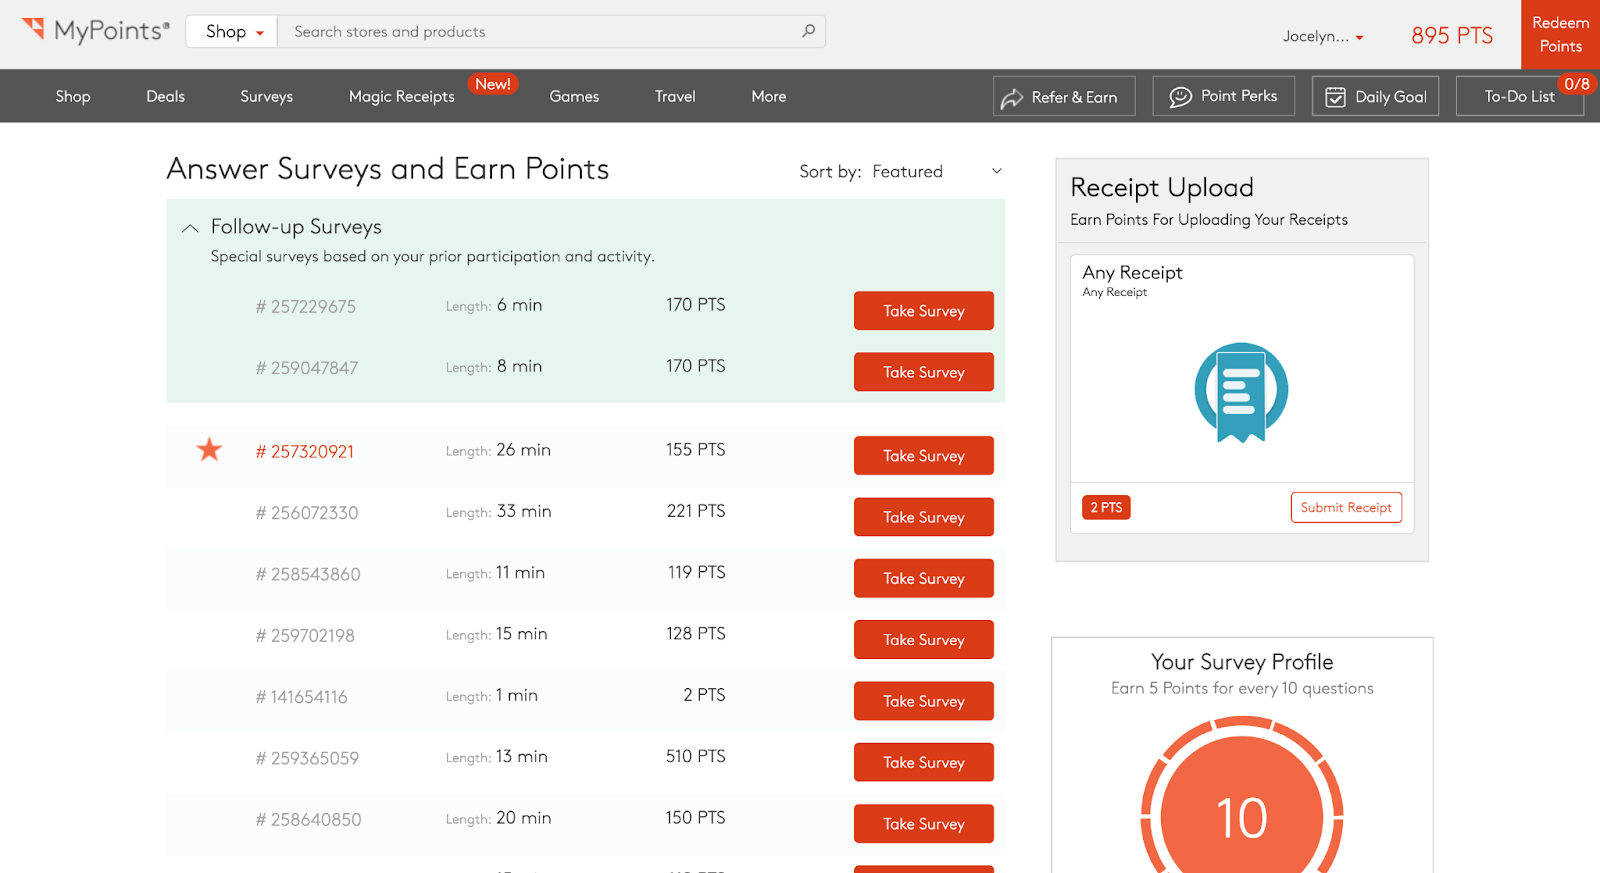
Task: Open the Travel menu
Action: point(675,96)
